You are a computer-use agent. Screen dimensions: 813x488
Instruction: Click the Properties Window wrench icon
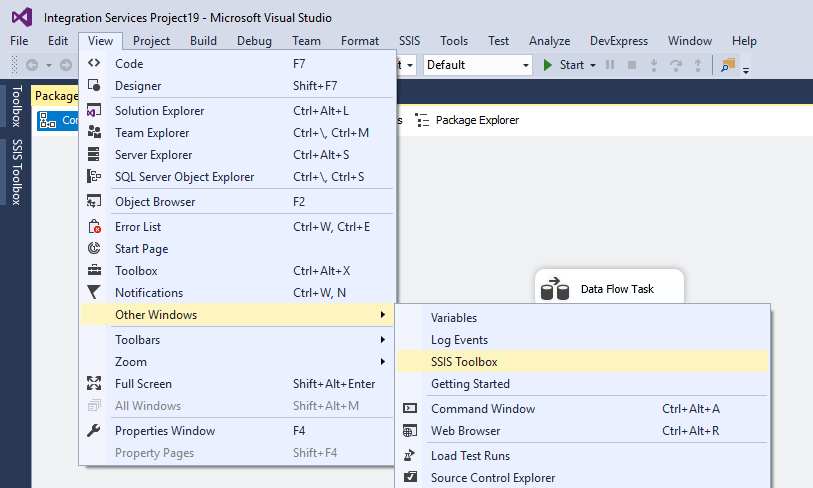(x=94, y=430)
